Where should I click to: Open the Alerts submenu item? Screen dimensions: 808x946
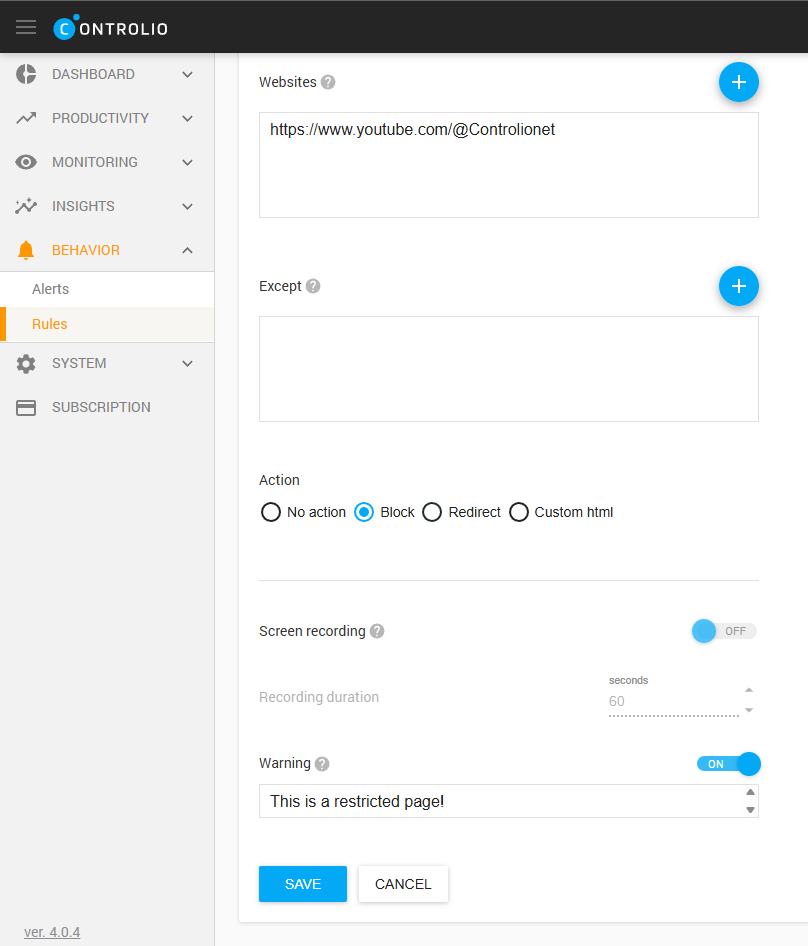pyautogui.click(x=51, y=289)
